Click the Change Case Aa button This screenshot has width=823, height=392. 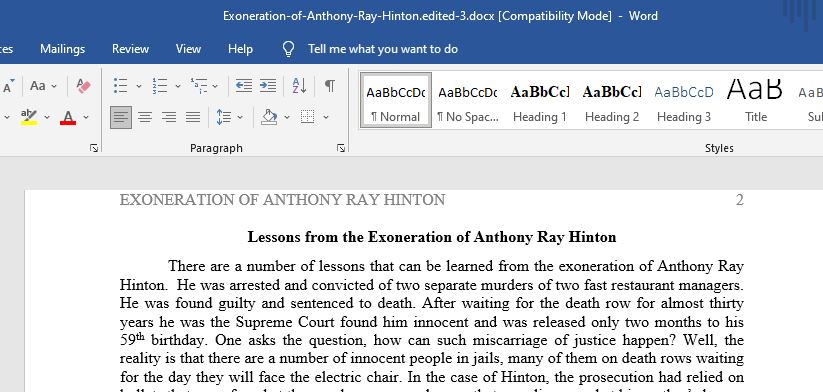[x=38, y=86]
